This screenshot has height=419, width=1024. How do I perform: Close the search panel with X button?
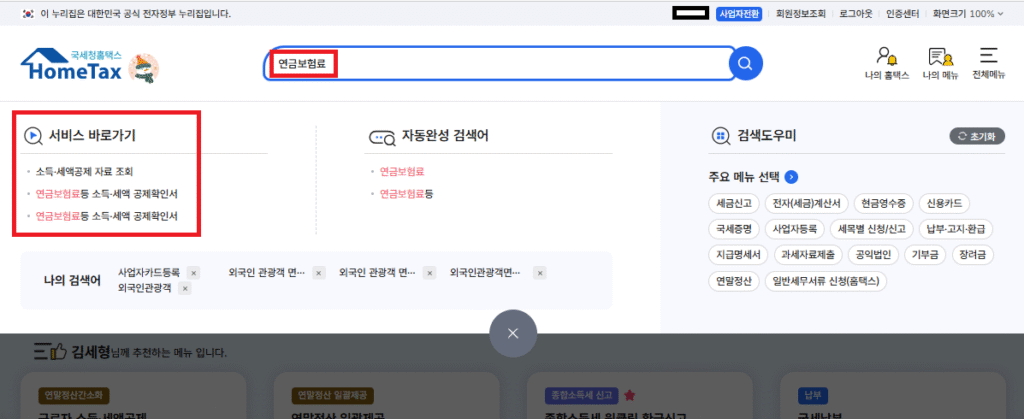513,333
